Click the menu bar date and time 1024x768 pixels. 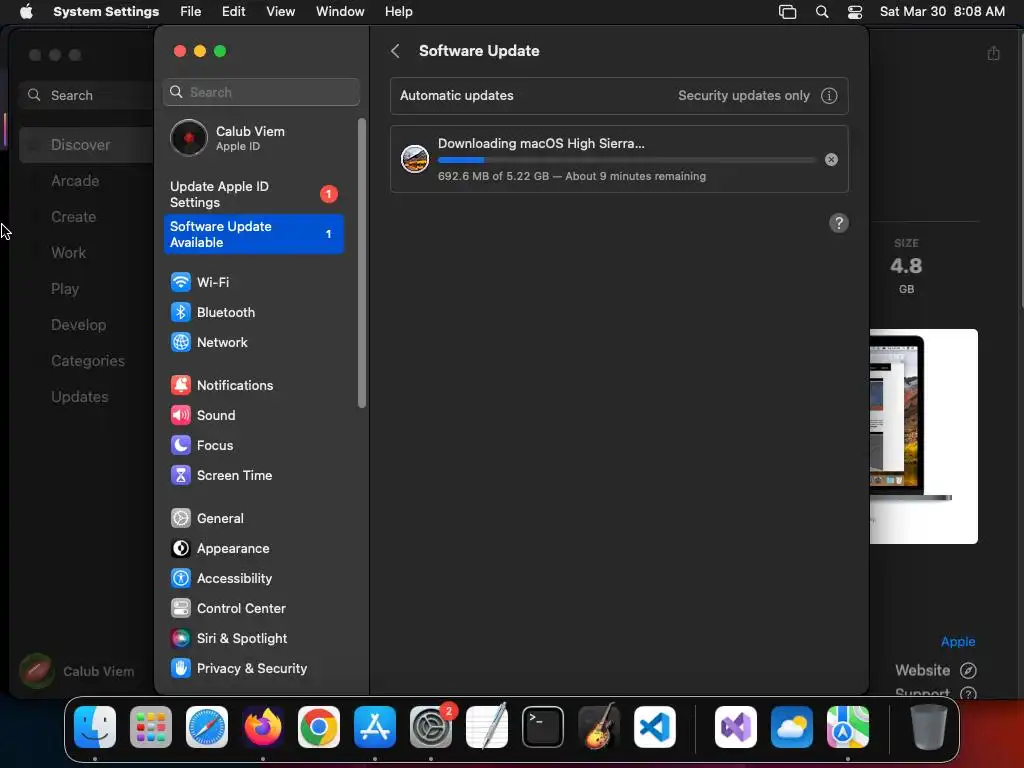click(942, 12)
